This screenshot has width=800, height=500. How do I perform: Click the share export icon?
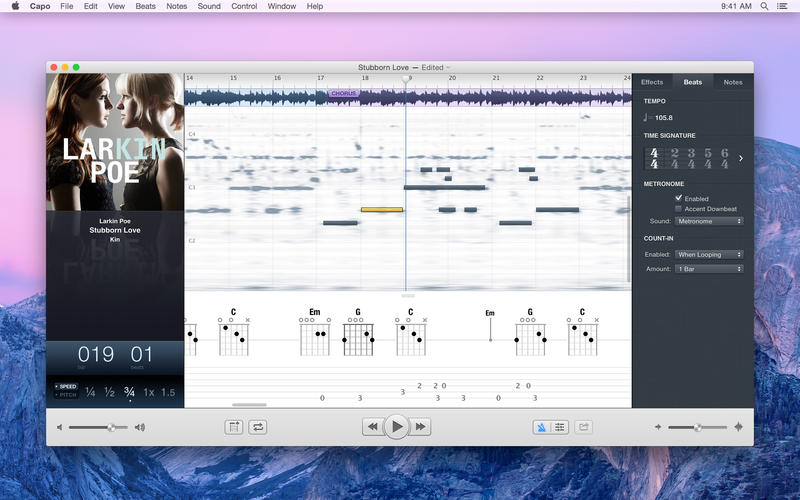[x=584, y=427]
